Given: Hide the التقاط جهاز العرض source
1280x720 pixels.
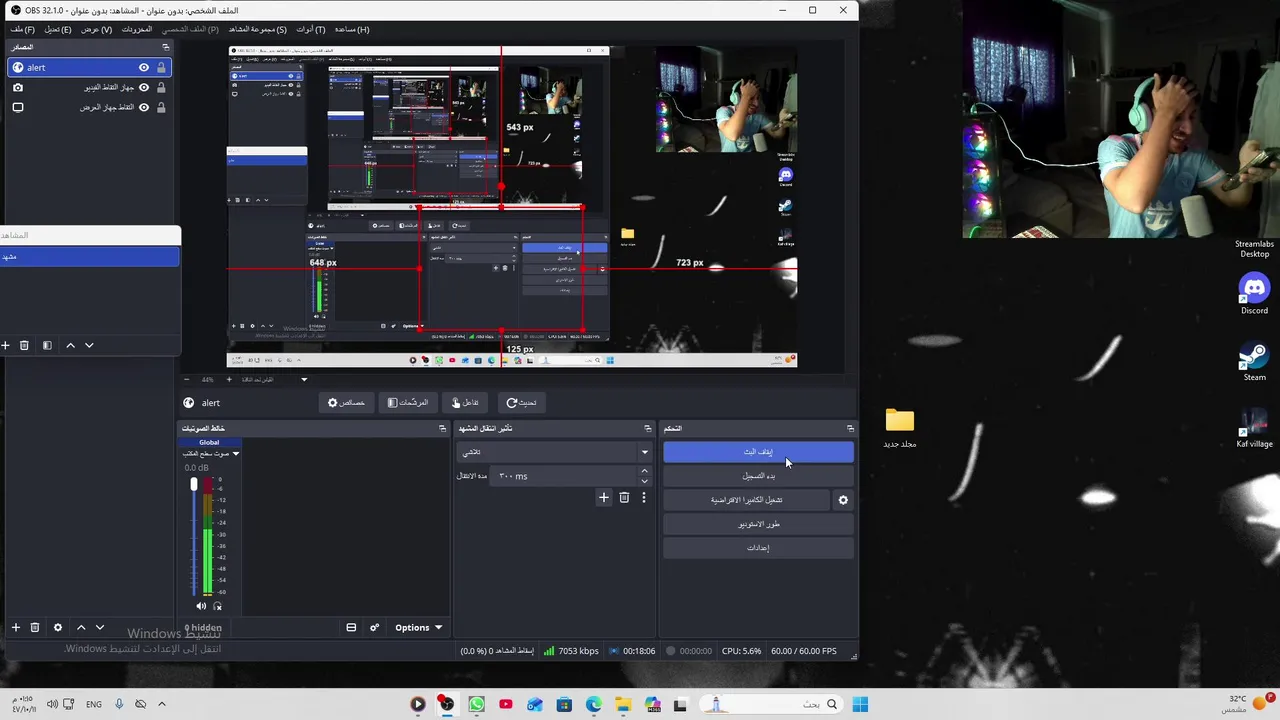Looking at the screenshot, I should (144, 107).
